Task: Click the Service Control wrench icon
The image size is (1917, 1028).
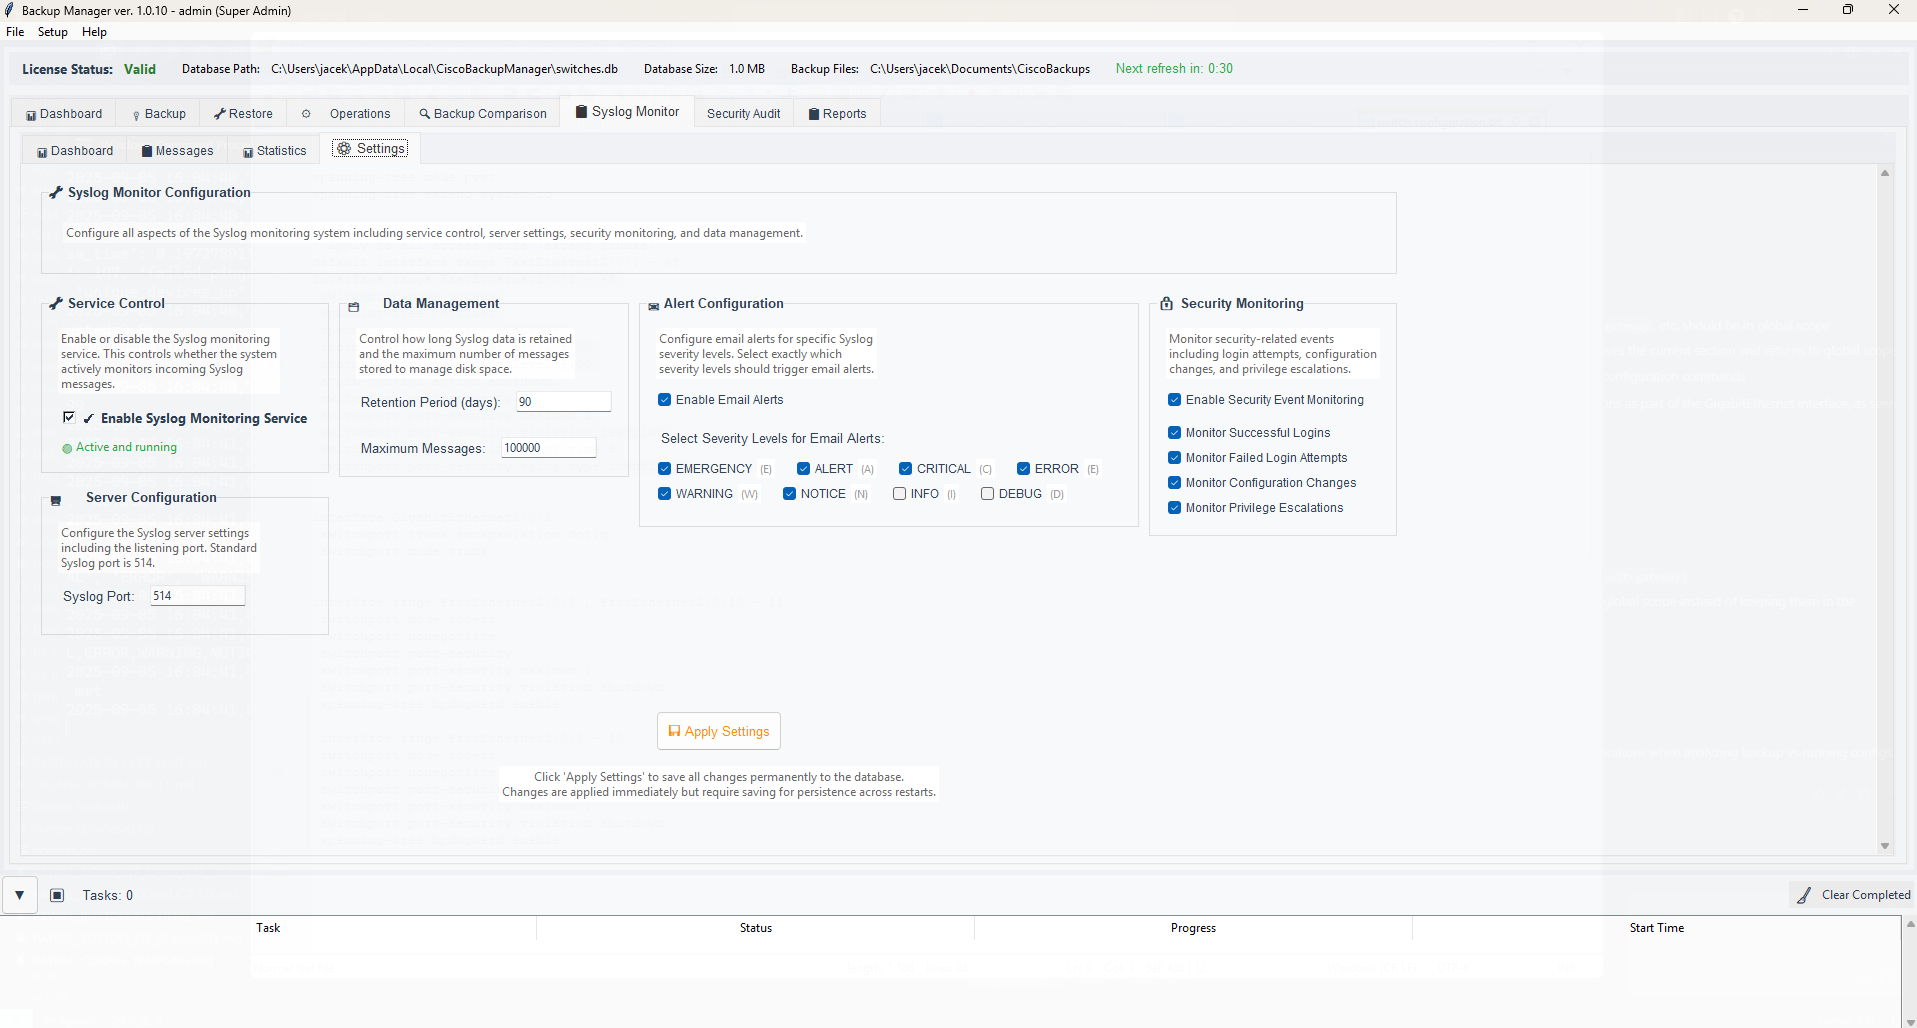Action: 56,304
